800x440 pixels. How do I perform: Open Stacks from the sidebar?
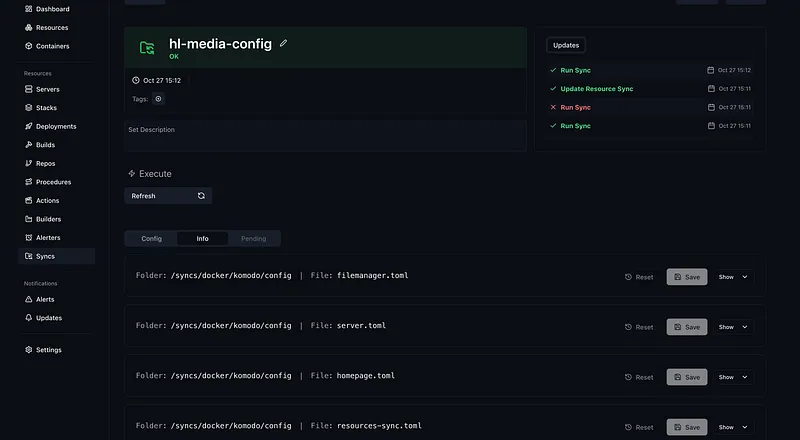pos(46,108)
